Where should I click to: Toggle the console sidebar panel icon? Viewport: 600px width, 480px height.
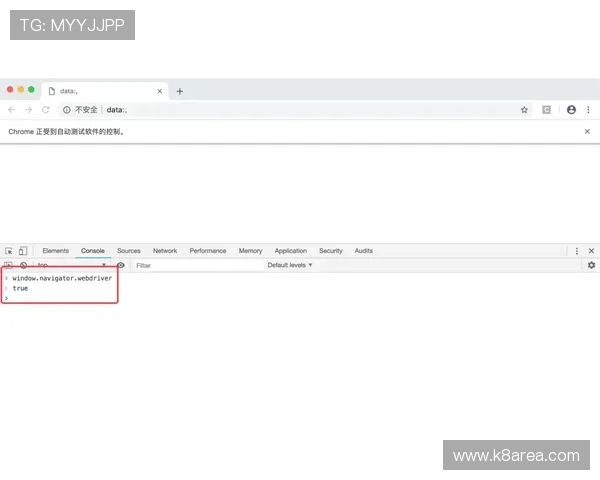[9, 266]
